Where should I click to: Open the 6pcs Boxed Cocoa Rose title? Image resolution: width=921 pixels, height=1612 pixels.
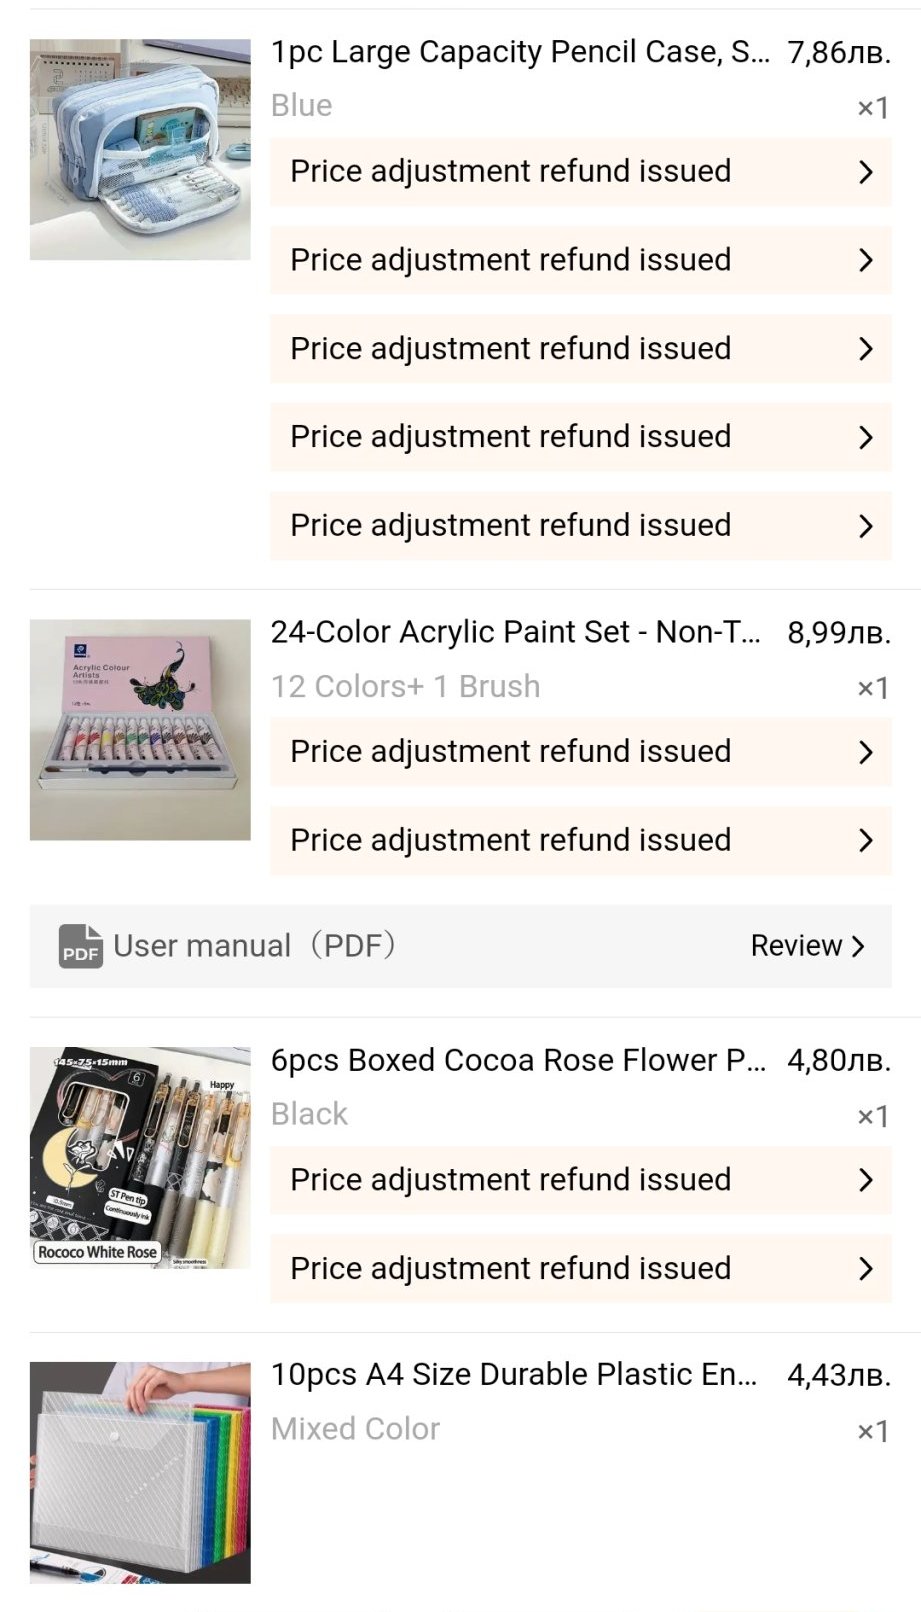(x=518, y=1060)
